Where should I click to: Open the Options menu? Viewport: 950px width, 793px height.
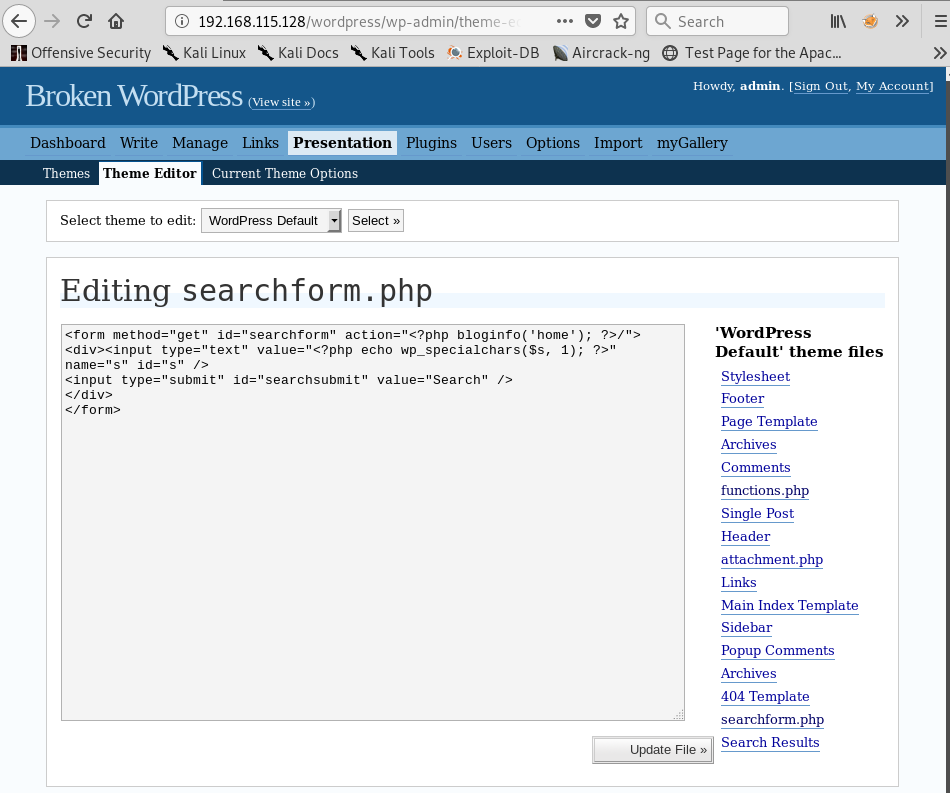553,143
